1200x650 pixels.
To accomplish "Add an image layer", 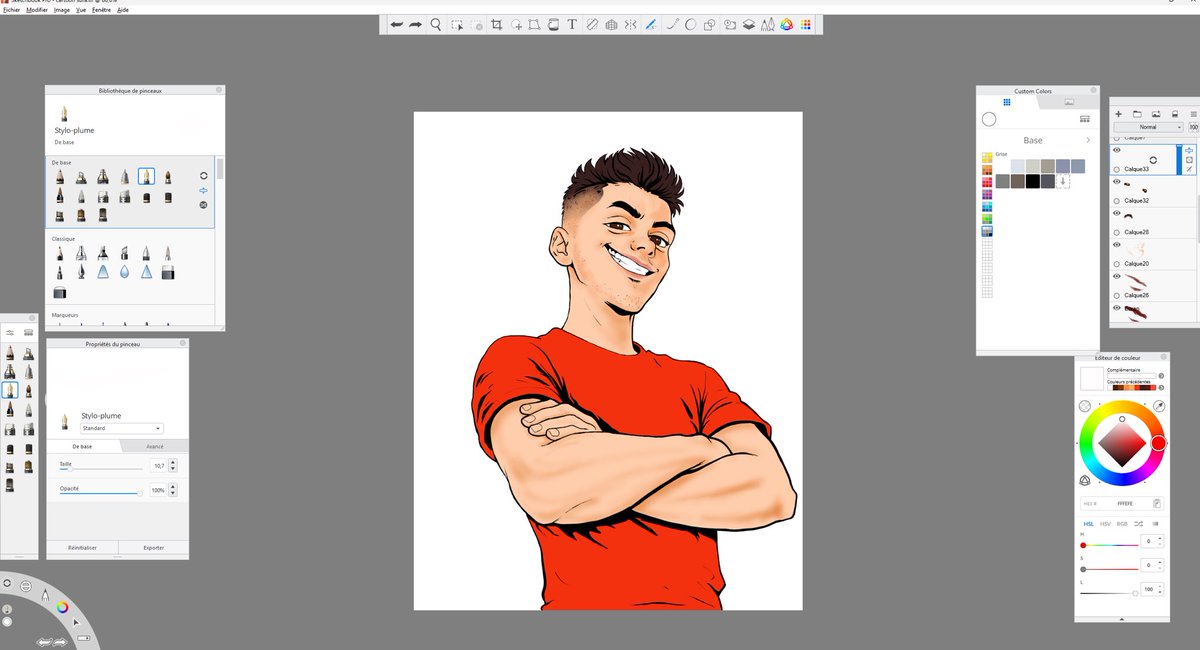I will tap(1156, 114).
